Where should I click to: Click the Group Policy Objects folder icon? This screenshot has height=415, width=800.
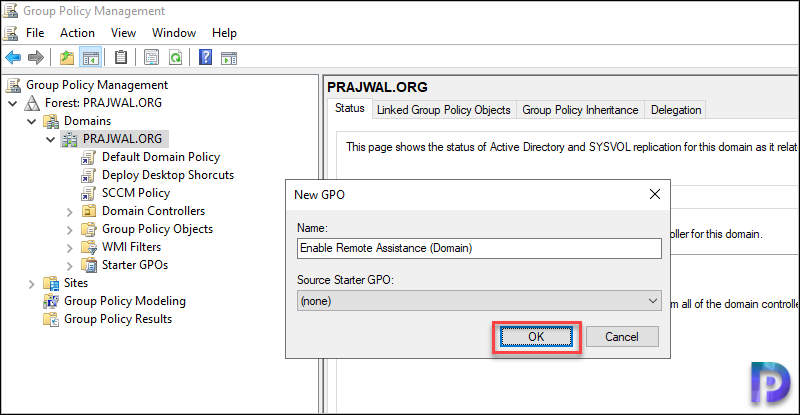pos(89,229)
